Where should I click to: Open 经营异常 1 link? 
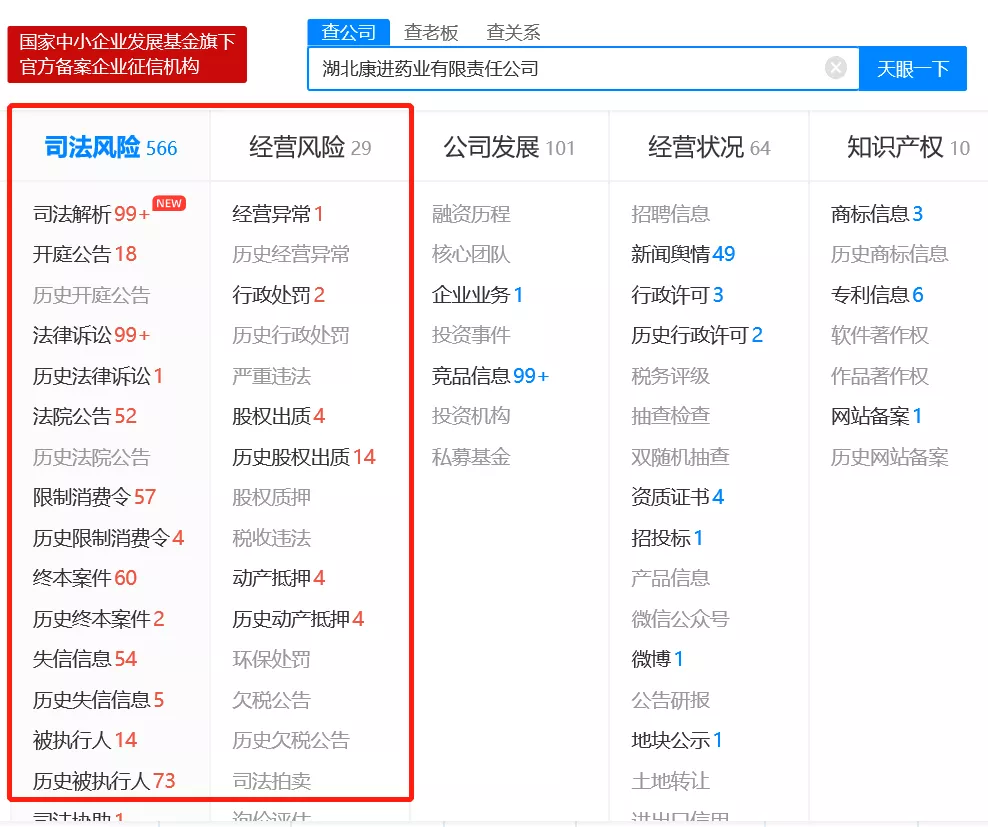278,214
